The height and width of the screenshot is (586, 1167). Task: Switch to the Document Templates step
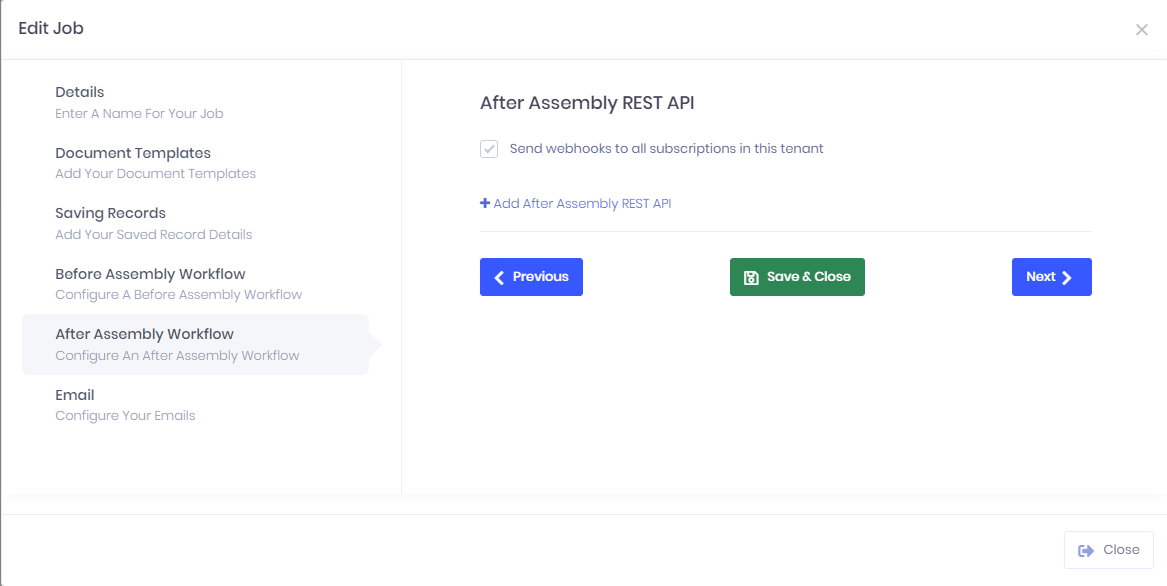point(133,153)
